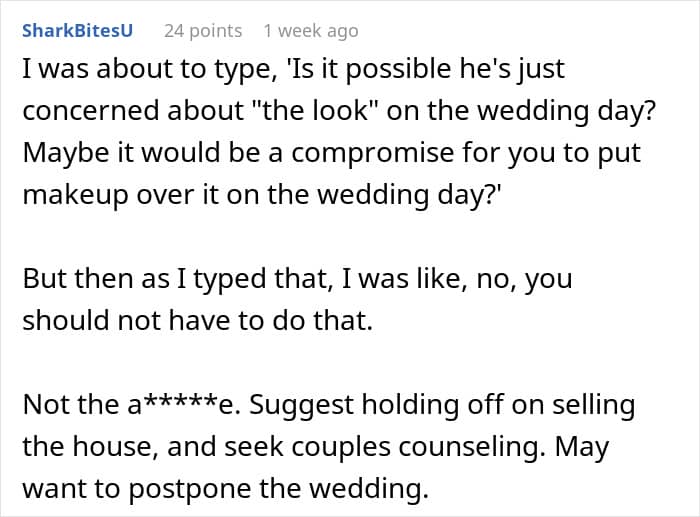The image size is (700, 517).
Task: Click the word 'May' ending the counseling line
Action: [x=582, y=446]
